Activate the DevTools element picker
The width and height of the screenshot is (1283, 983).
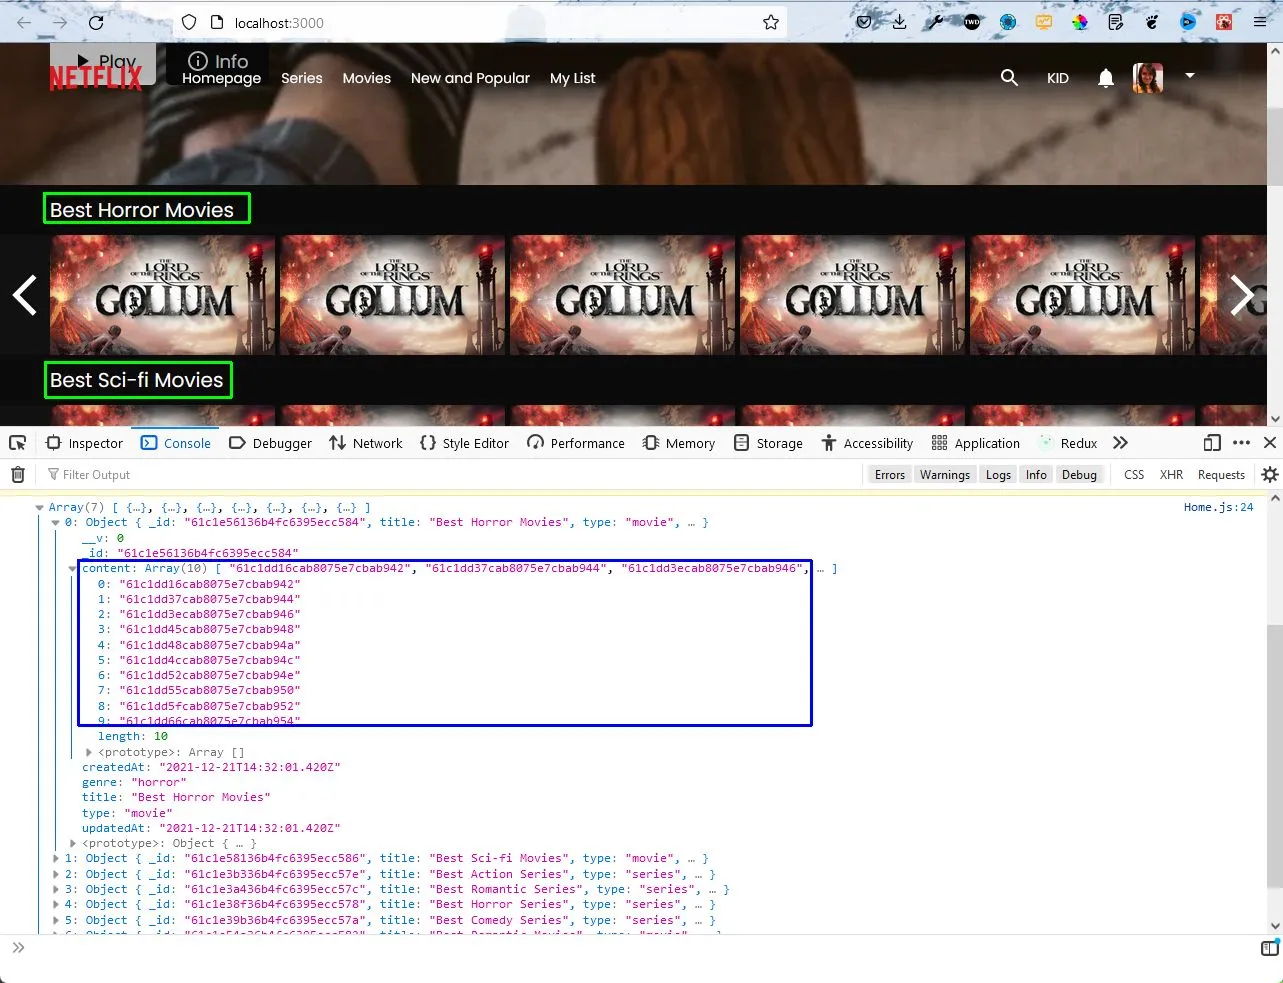[x=17, y=443]
